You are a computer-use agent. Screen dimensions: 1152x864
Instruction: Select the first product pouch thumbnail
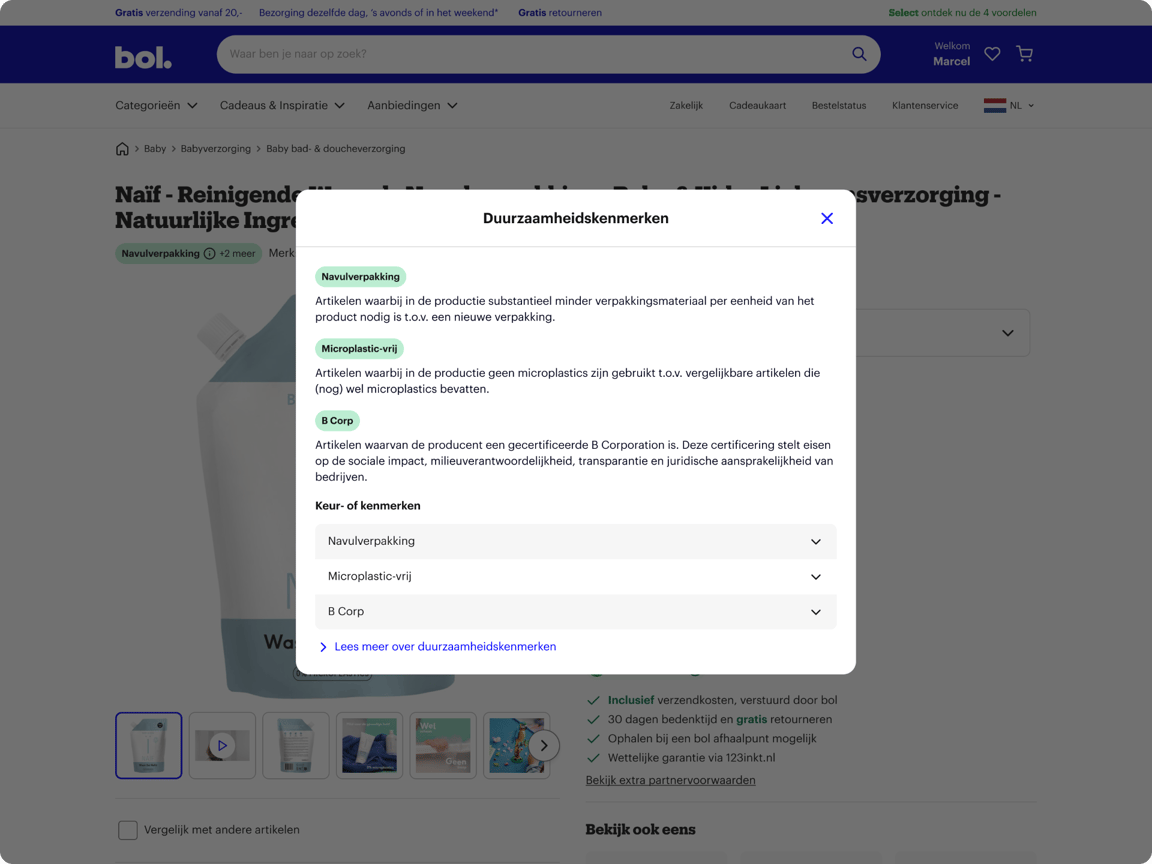(x=148, y=745)
